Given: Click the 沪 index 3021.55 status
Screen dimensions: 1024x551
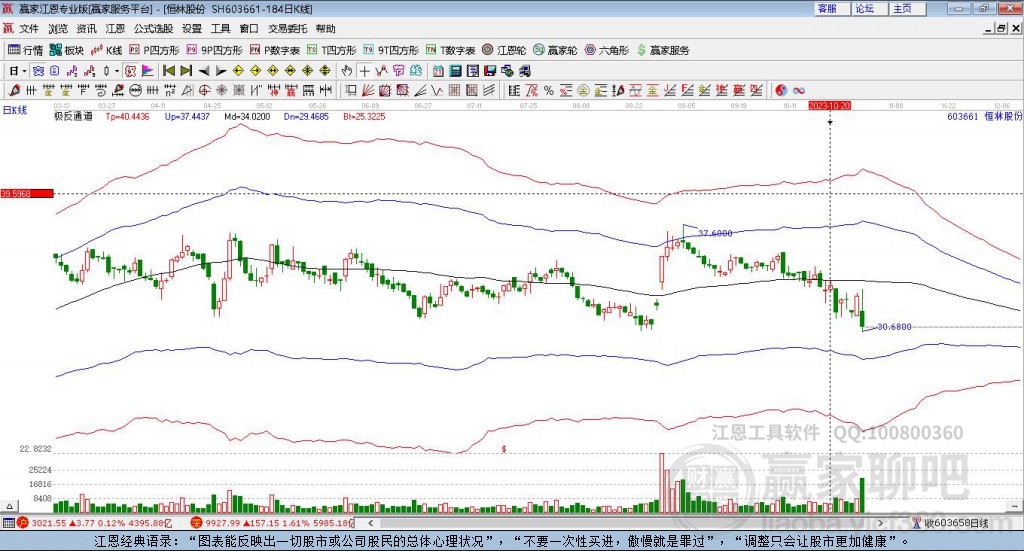Looking at the screenshot, I should pyautogui.click(x=94, y=523).
